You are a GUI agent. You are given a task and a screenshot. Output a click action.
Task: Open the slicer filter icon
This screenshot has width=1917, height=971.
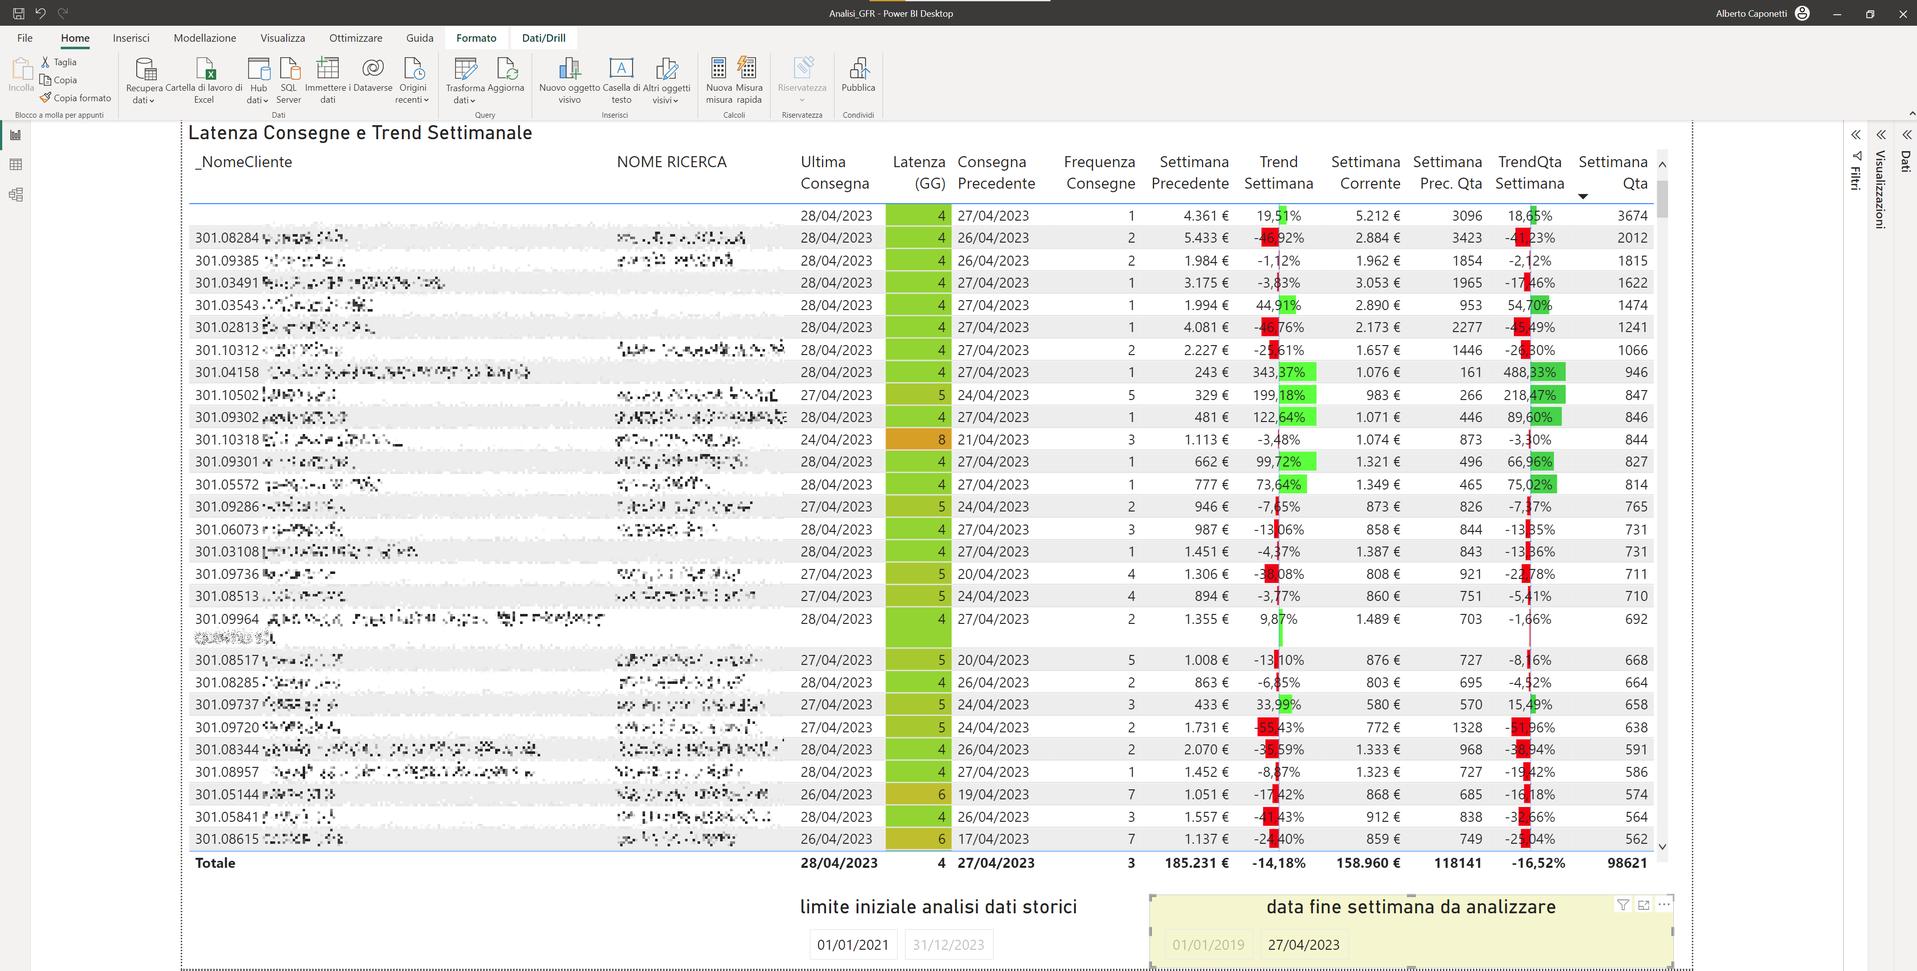[x=1622, y=905]
